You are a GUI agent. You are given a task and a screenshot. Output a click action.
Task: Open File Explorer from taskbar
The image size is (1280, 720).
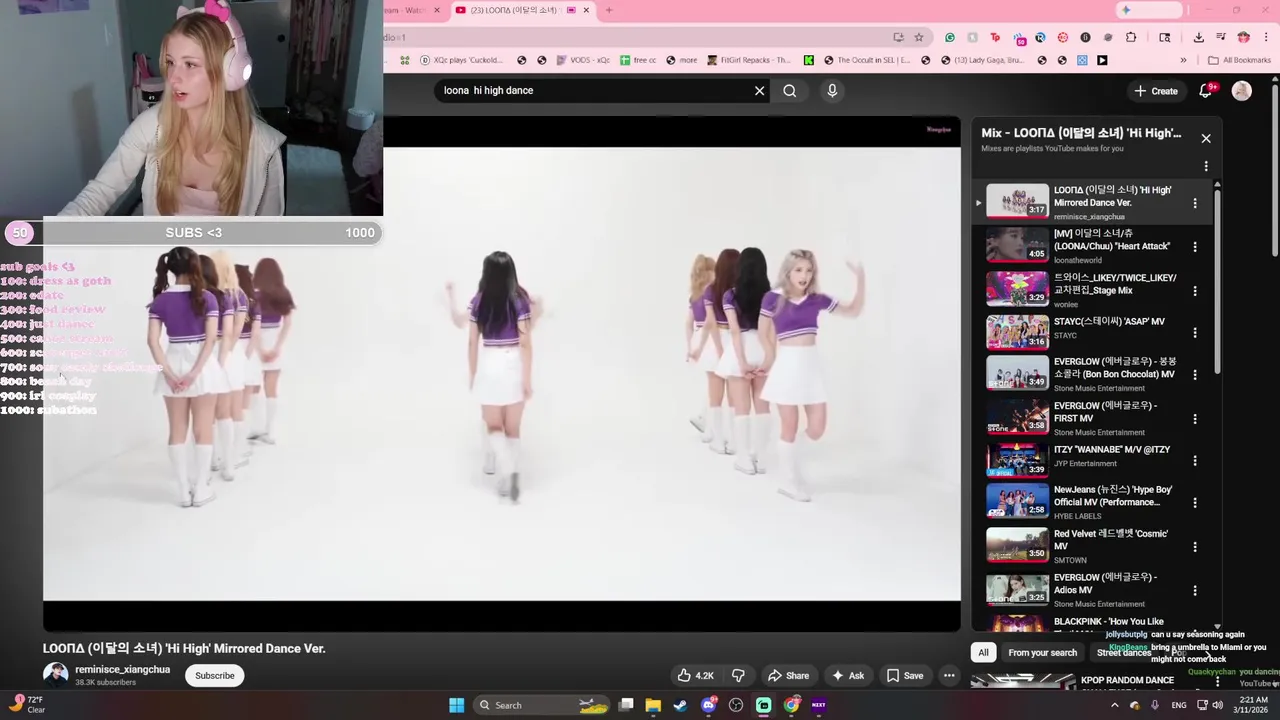tap(653, 705)
